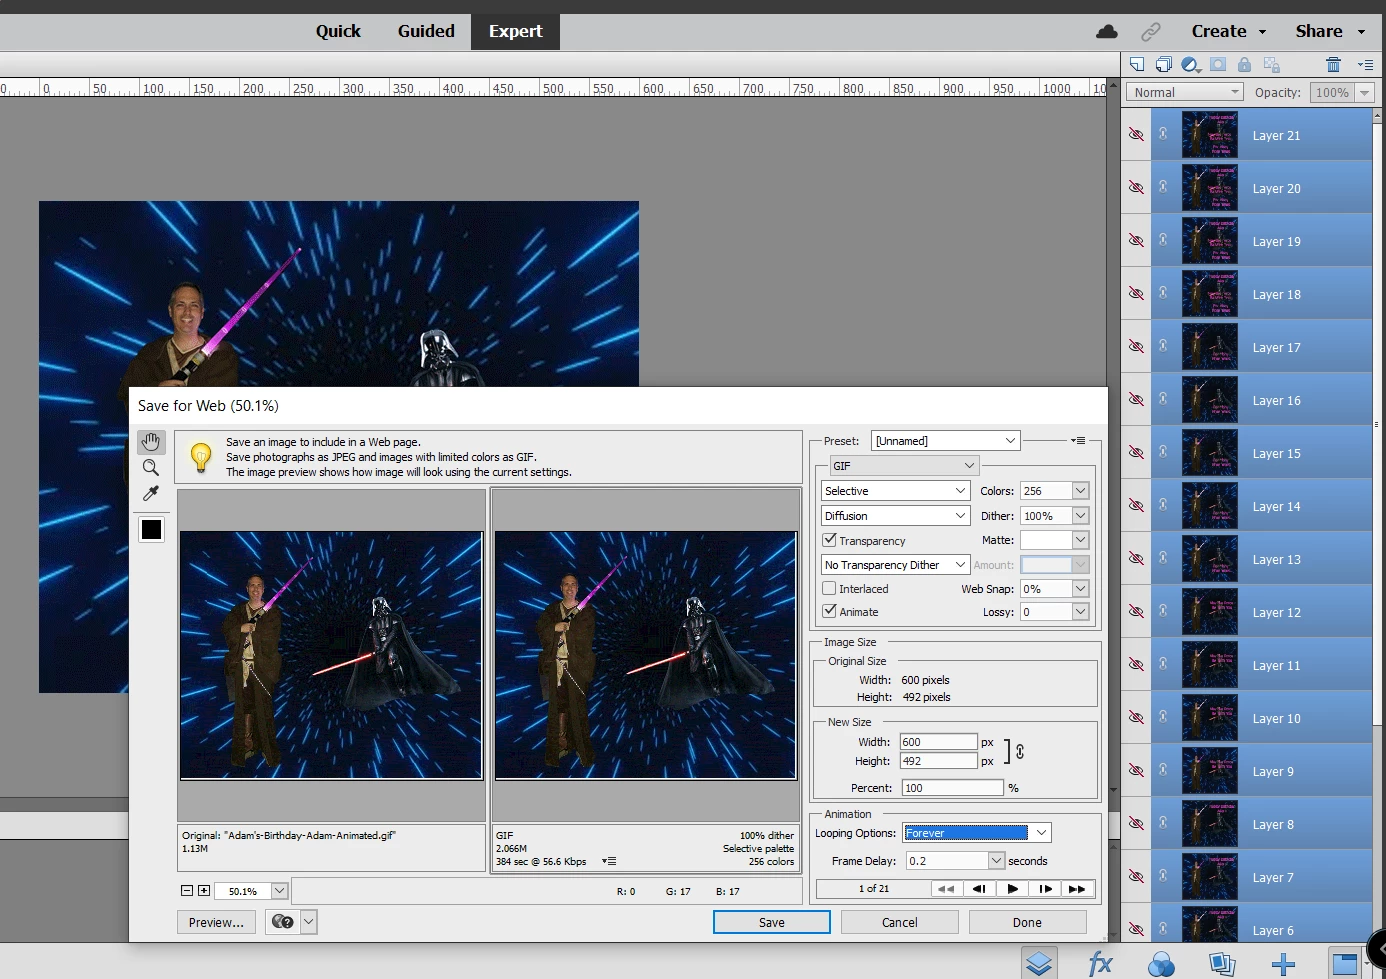Open the Diffusion dither method dropdown
The image size is (1386, 979).
(x=895, y=516)
